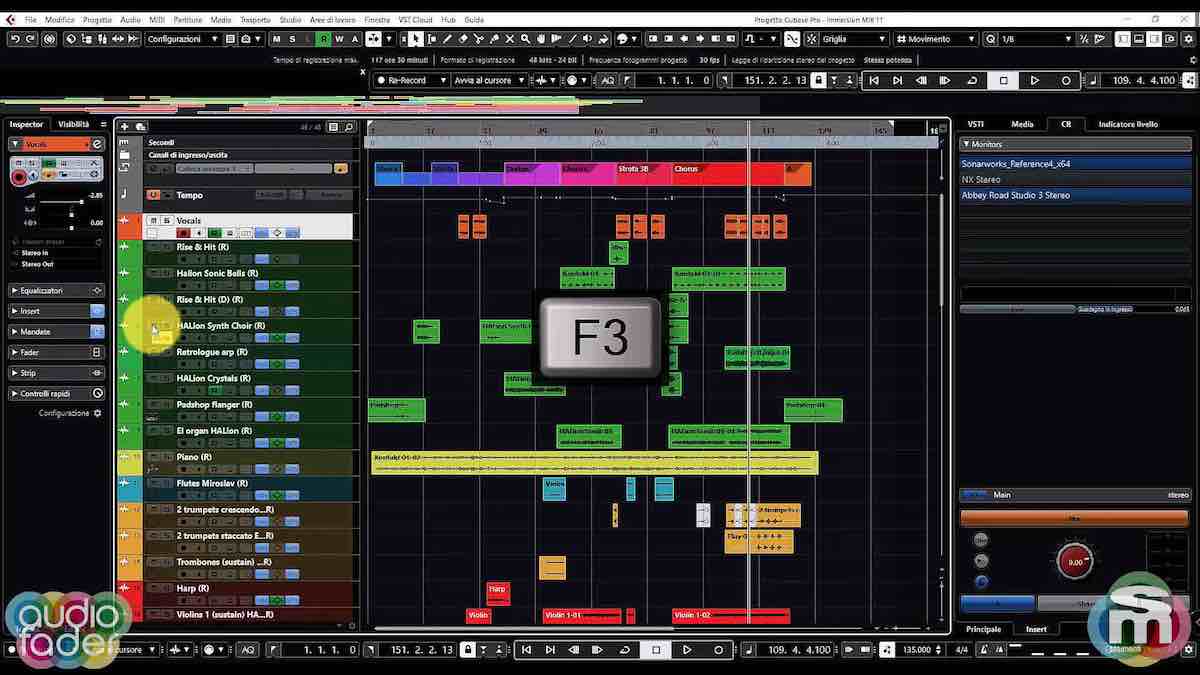The width and height of the screenshot is (1200, 675).
Task: Toggle global Mute with the M button
Action: pos(275,38)
